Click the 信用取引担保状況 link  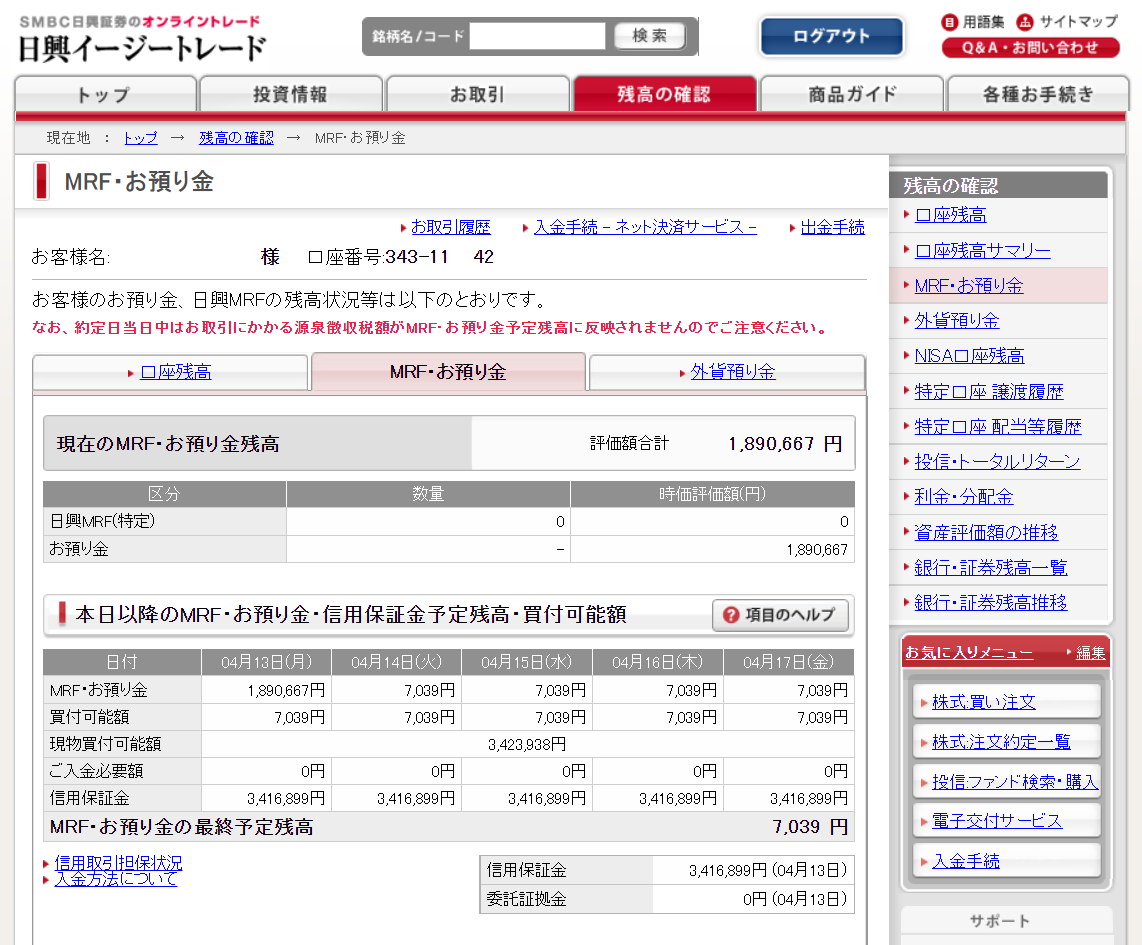point(118,863)
